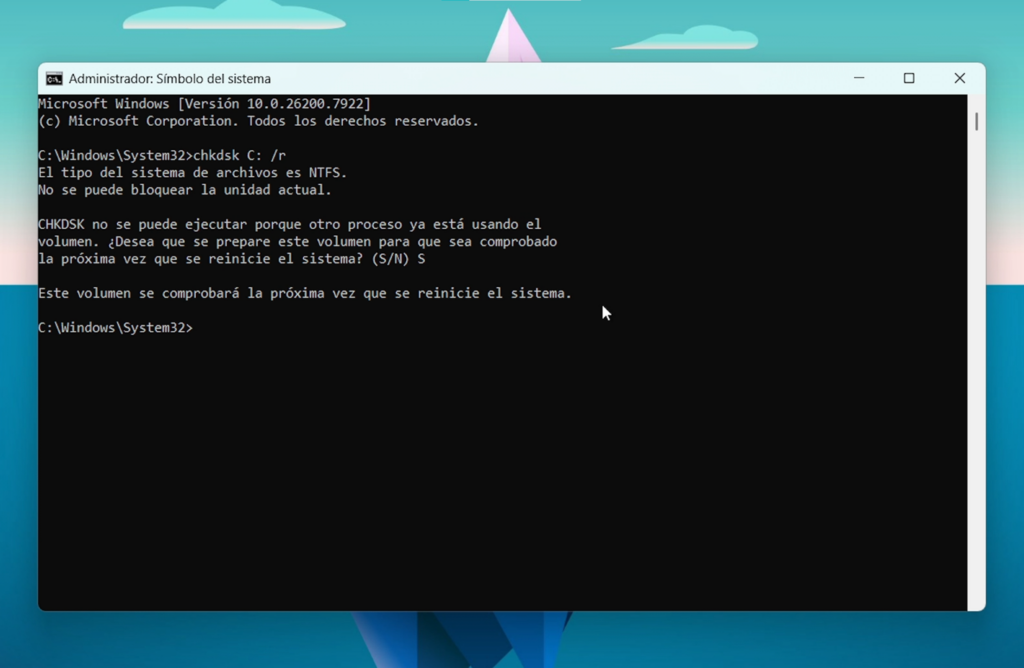Click the desktop wallpaper below the window
Screen dimensions: 1024x668
click(512, 645)
